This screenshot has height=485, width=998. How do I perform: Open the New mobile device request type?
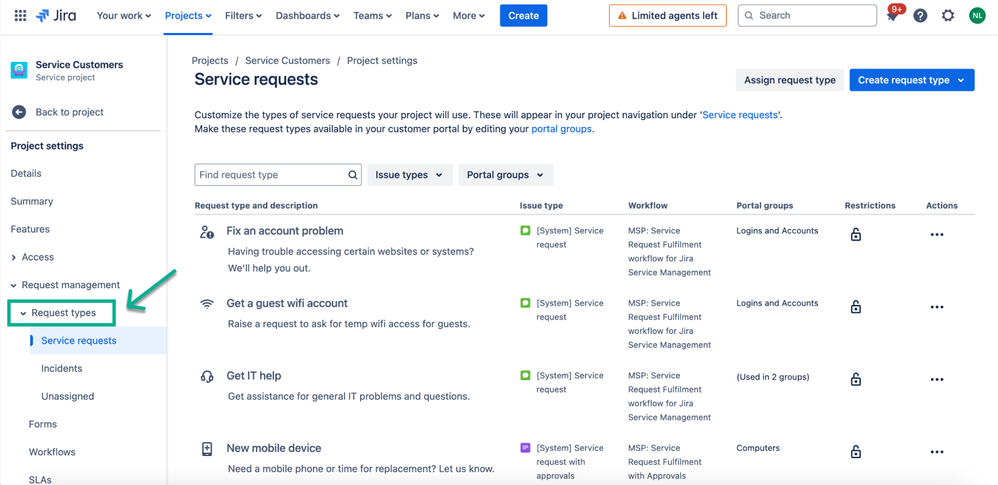274,449
